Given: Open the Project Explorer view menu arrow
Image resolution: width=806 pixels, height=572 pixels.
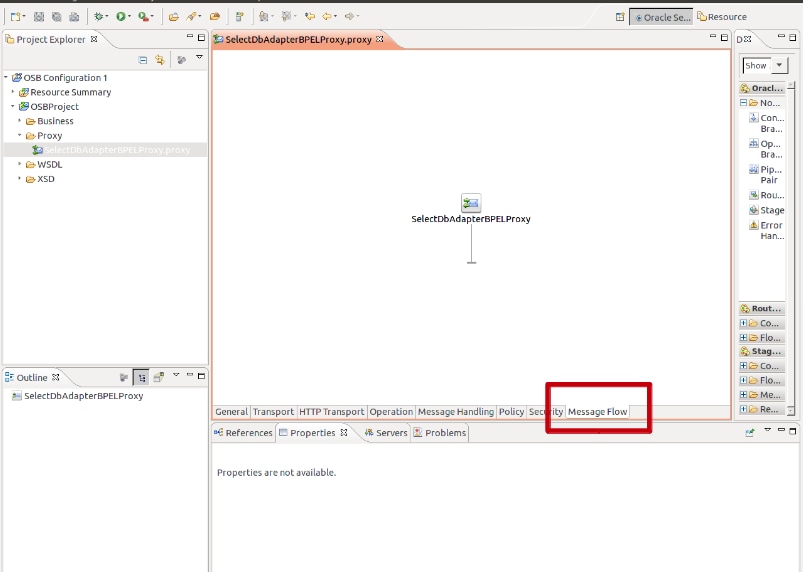Looking at the screenshot, I should pos(199,57).
